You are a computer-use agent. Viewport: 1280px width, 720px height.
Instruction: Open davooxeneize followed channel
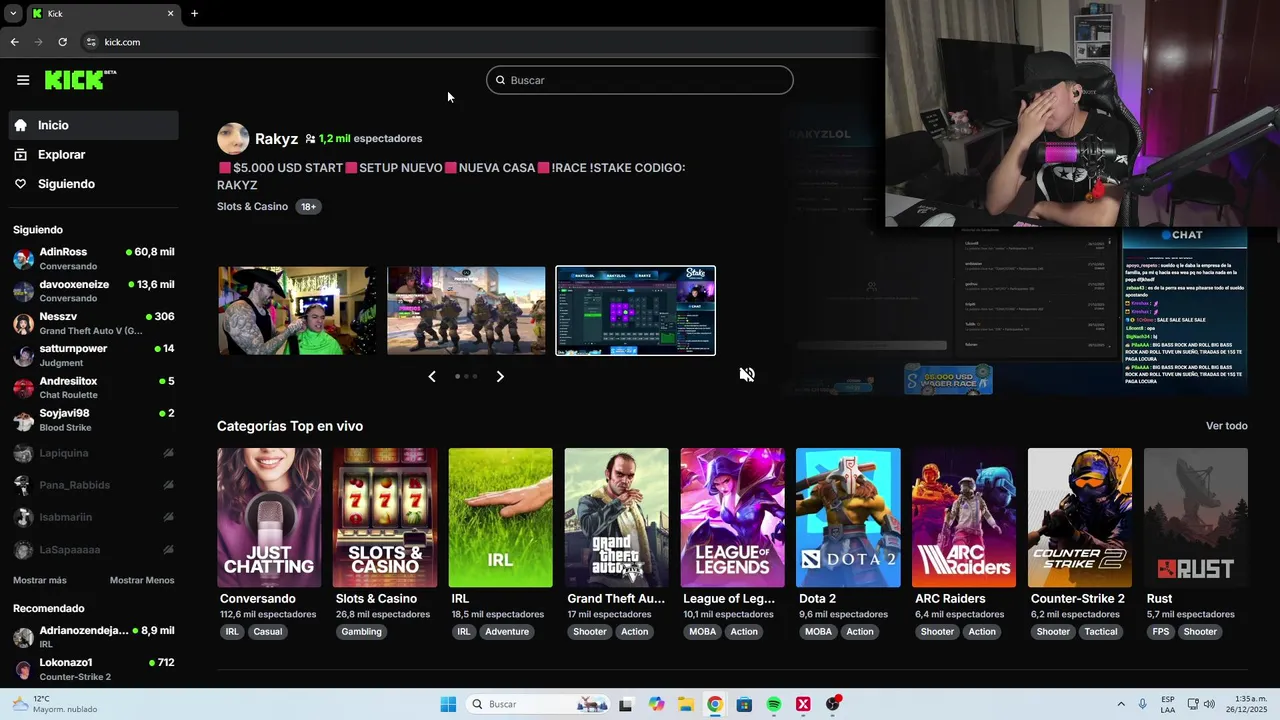pos(94,291)
